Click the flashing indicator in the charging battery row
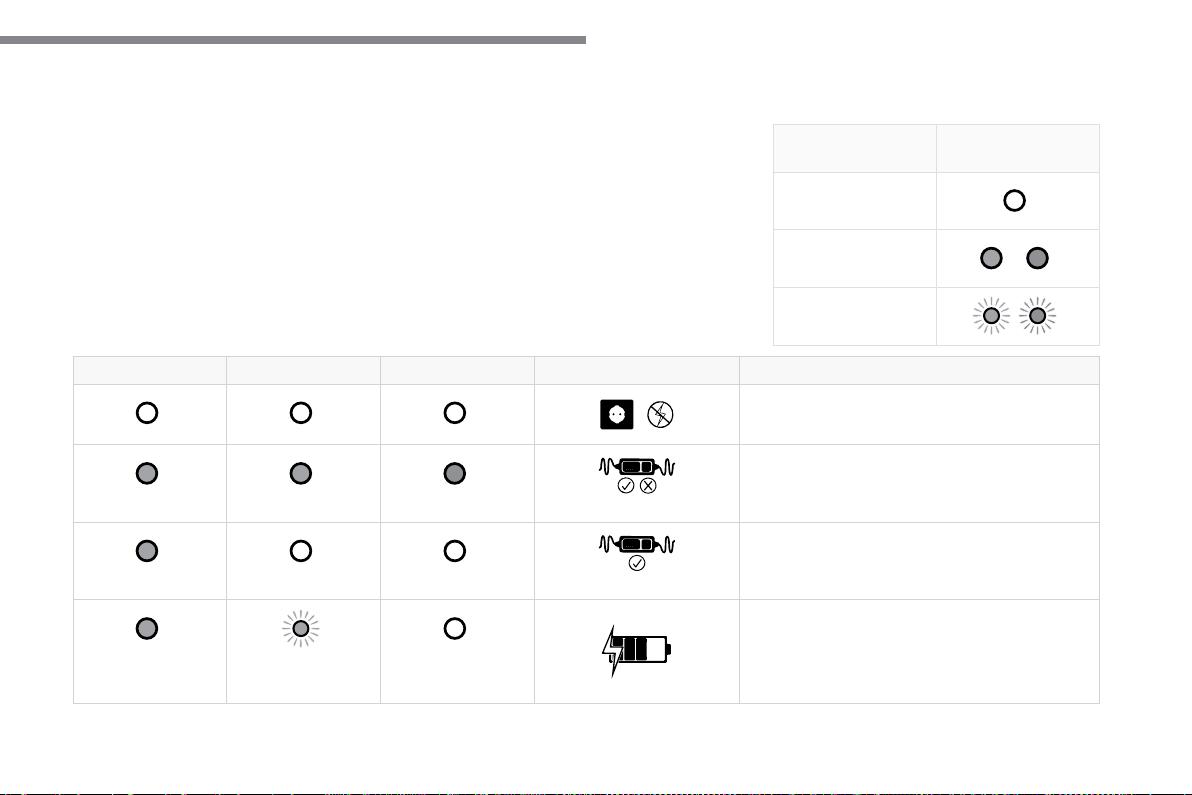The image size is (1192, 795). [x=301, y=629]
